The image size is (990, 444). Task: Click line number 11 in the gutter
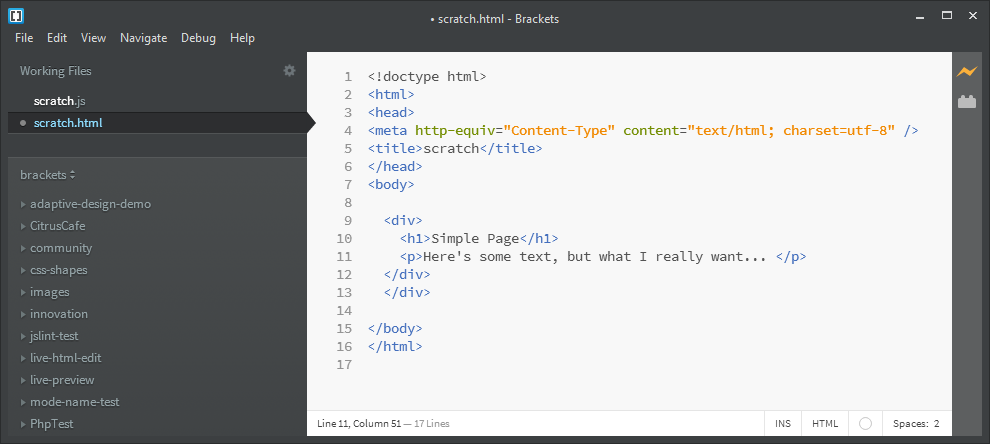(344, 257)
